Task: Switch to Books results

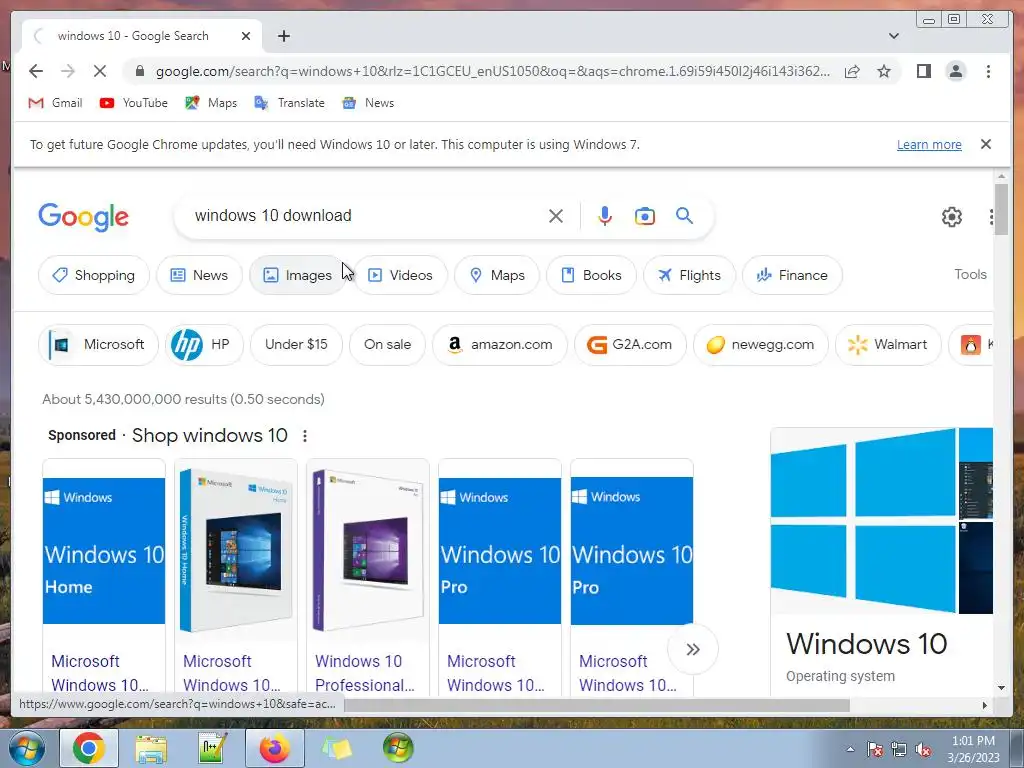Action: click(591, 275)
